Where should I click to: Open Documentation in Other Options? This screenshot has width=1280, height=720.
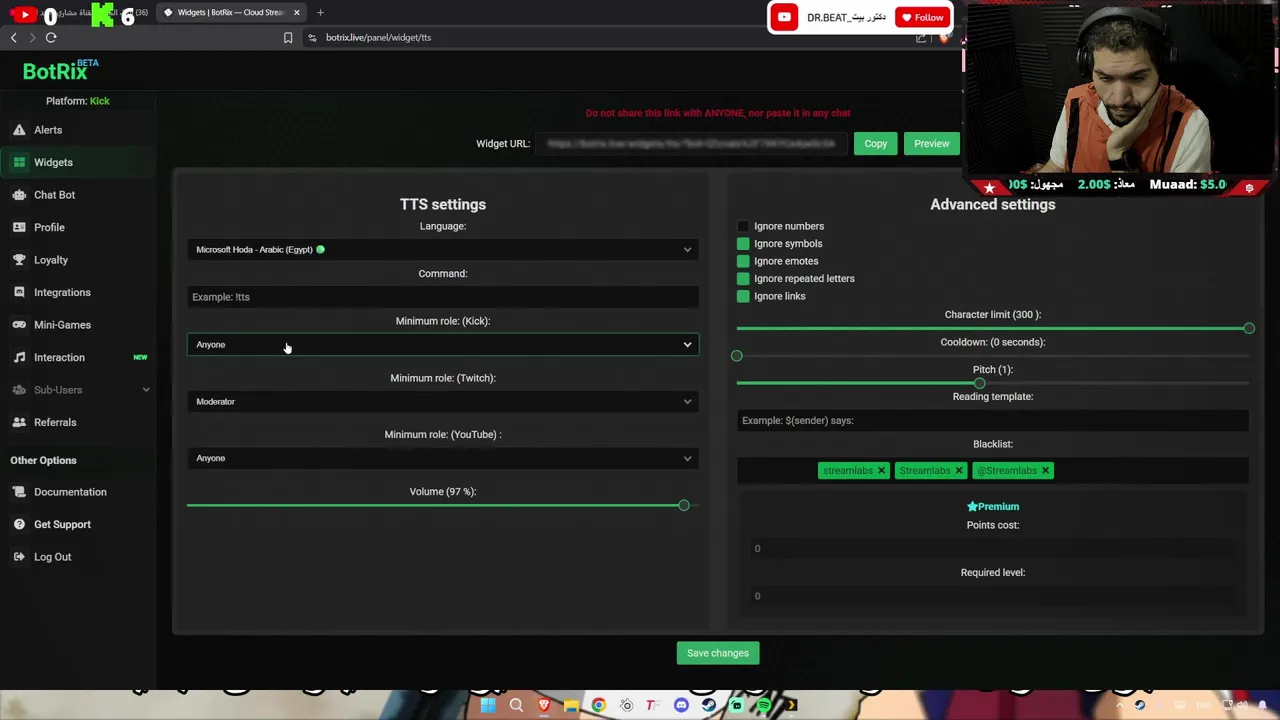[x=70, y=492]
